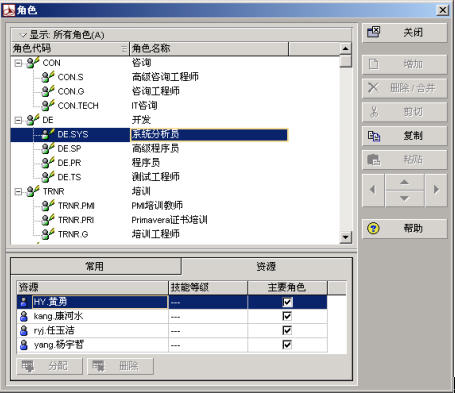
Task: Click the resource icon for yang.杨宇哲
Action: pos(24,345)
